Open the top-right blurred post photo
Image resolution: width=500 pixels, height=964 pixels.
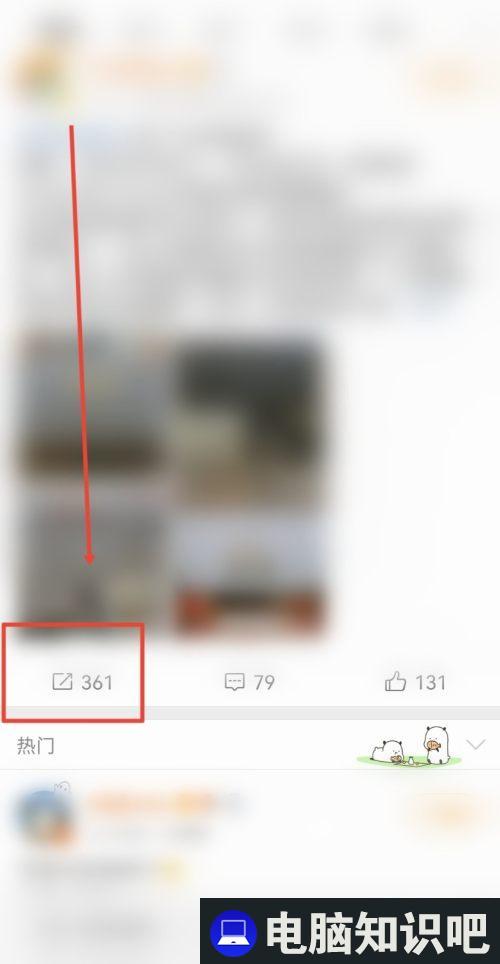click(248, 409)
